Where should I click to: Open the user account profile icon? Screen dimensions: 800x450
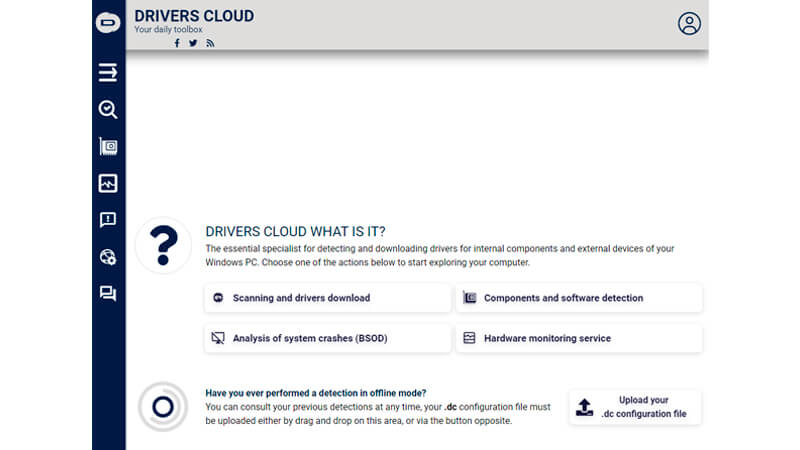[689, 23]
